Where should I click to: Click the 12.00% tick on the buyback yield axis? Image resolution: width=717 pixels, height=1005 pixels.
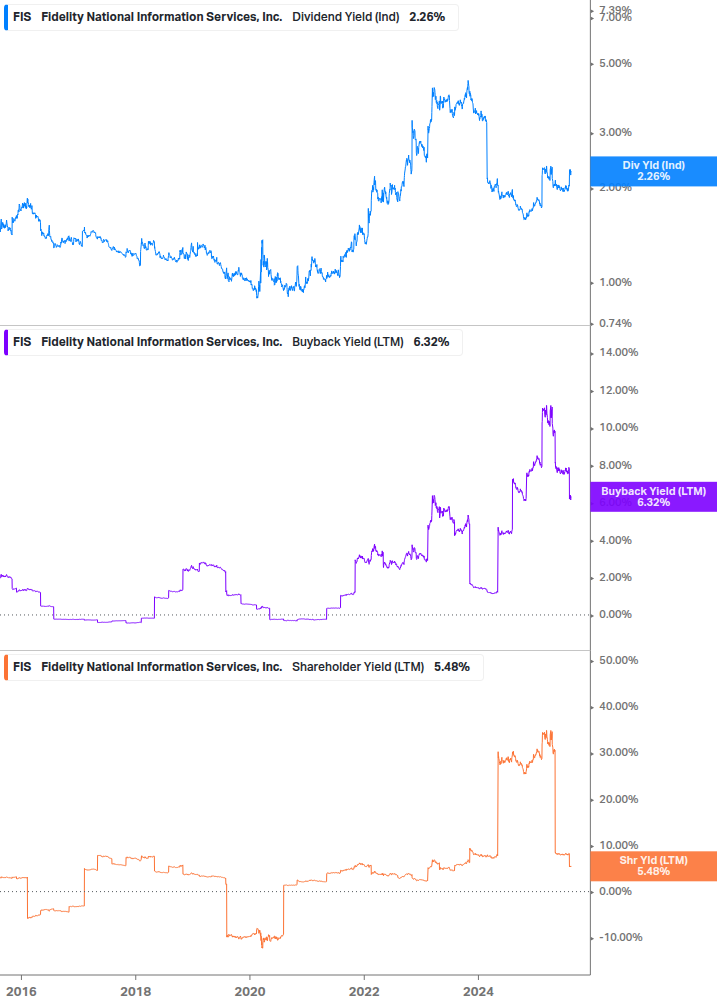[x=618, y=390]
